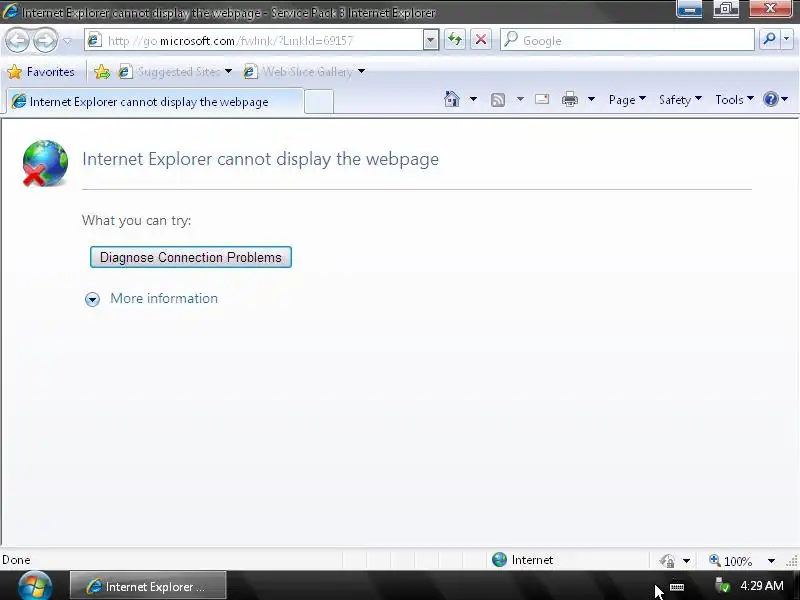The height and width of the screenshot is (600, 800).
Task: Click the 'Done' status bar text
Action: pos(16,560)
